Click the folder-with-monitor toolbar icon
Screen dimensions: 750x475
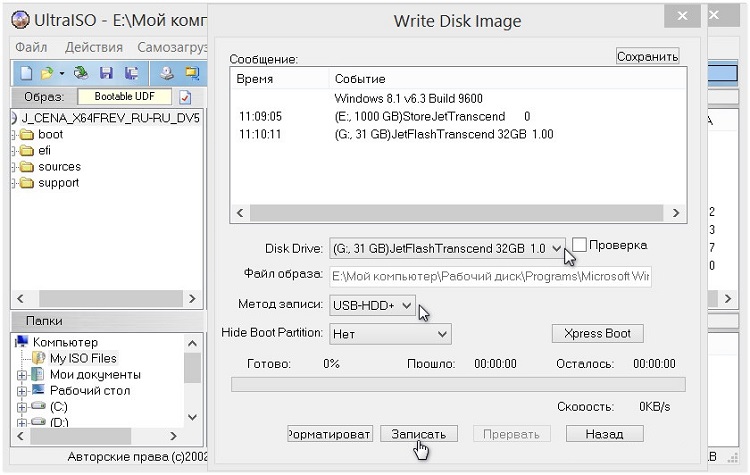point(192,73)
